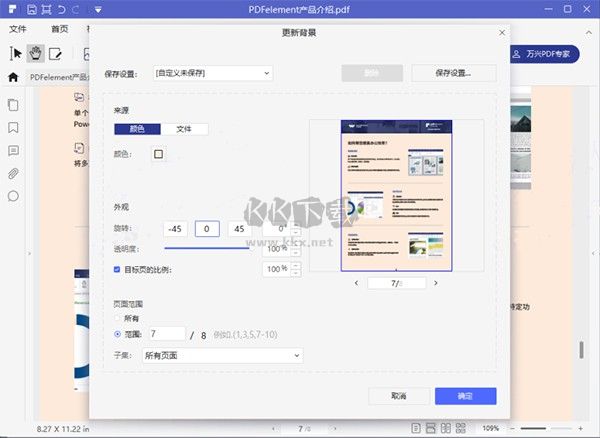The width and height of the screenshot is (600, 438).
Task: Click the 保存设置... button
Action: click(x=454, y=73)
